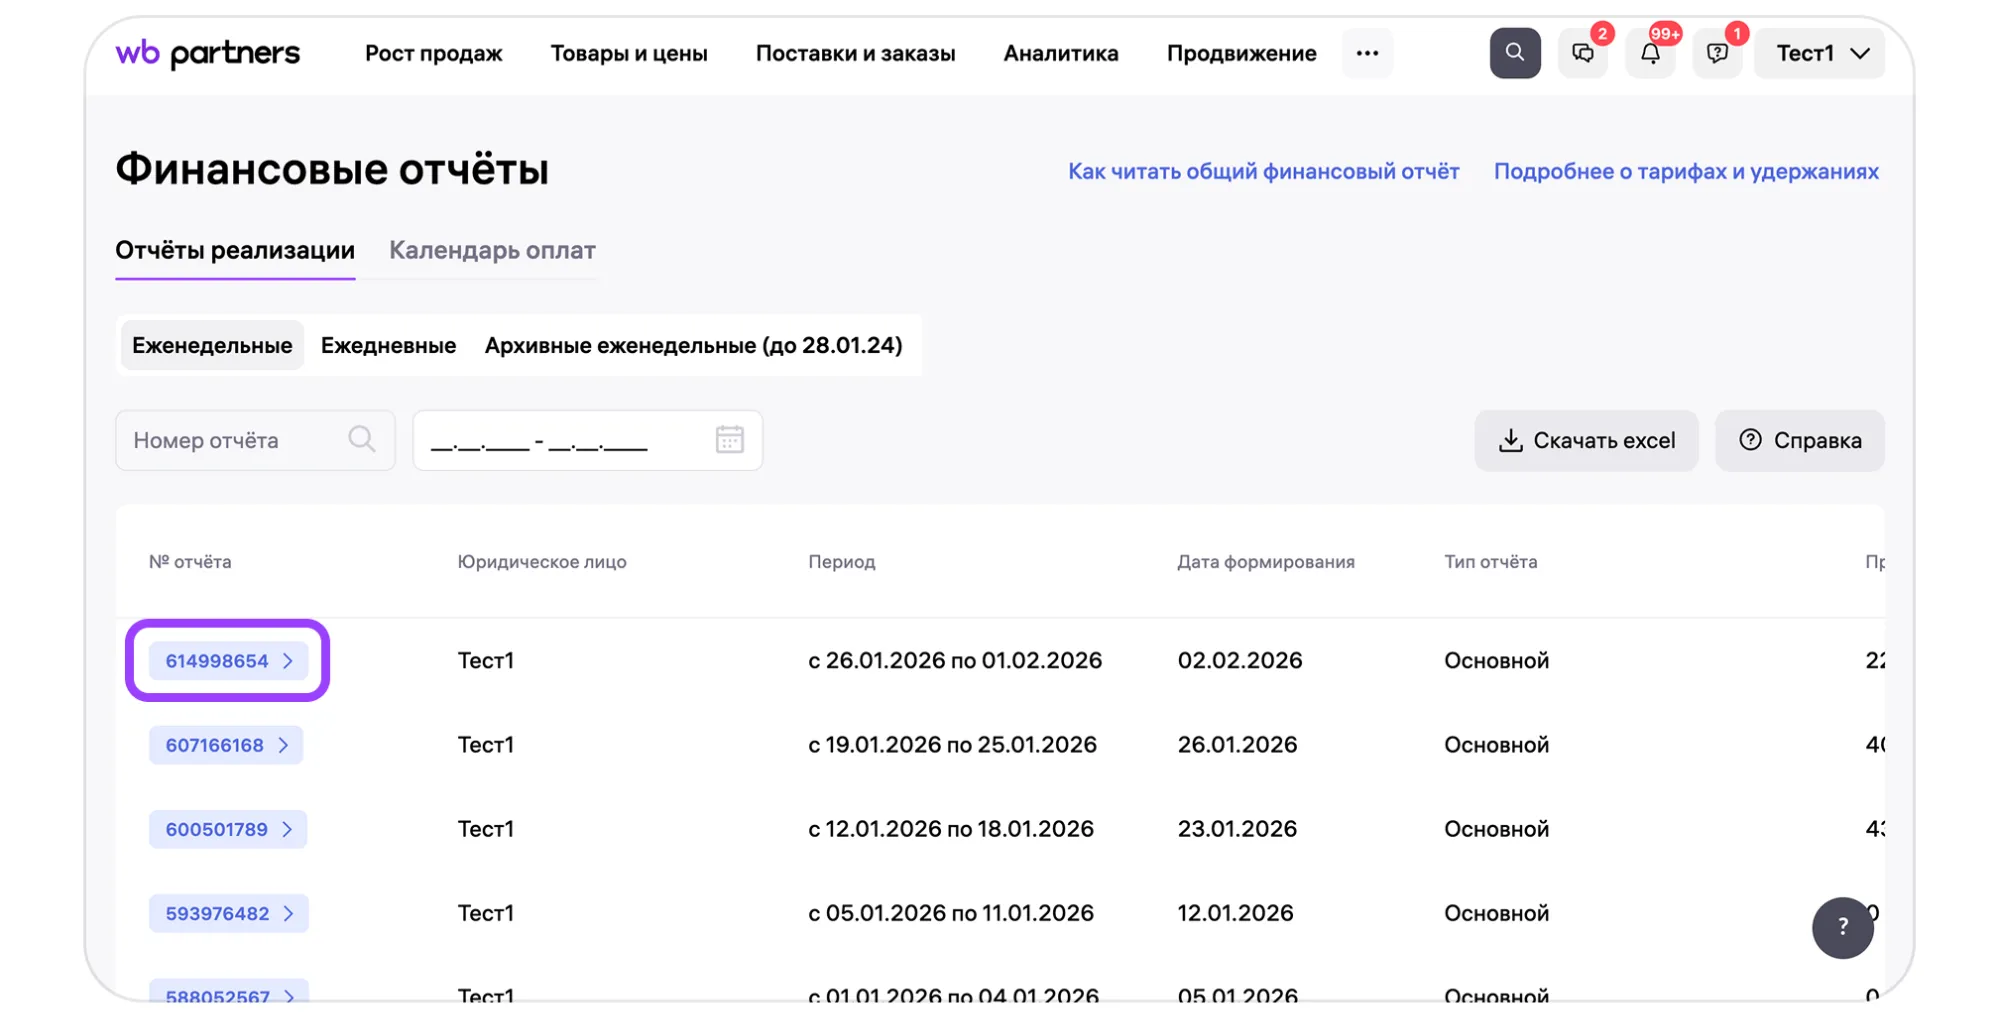Select Архивные еженедельные reports filter
Viewport: 1999px width, 1018px height.
(x=693, y=345)
